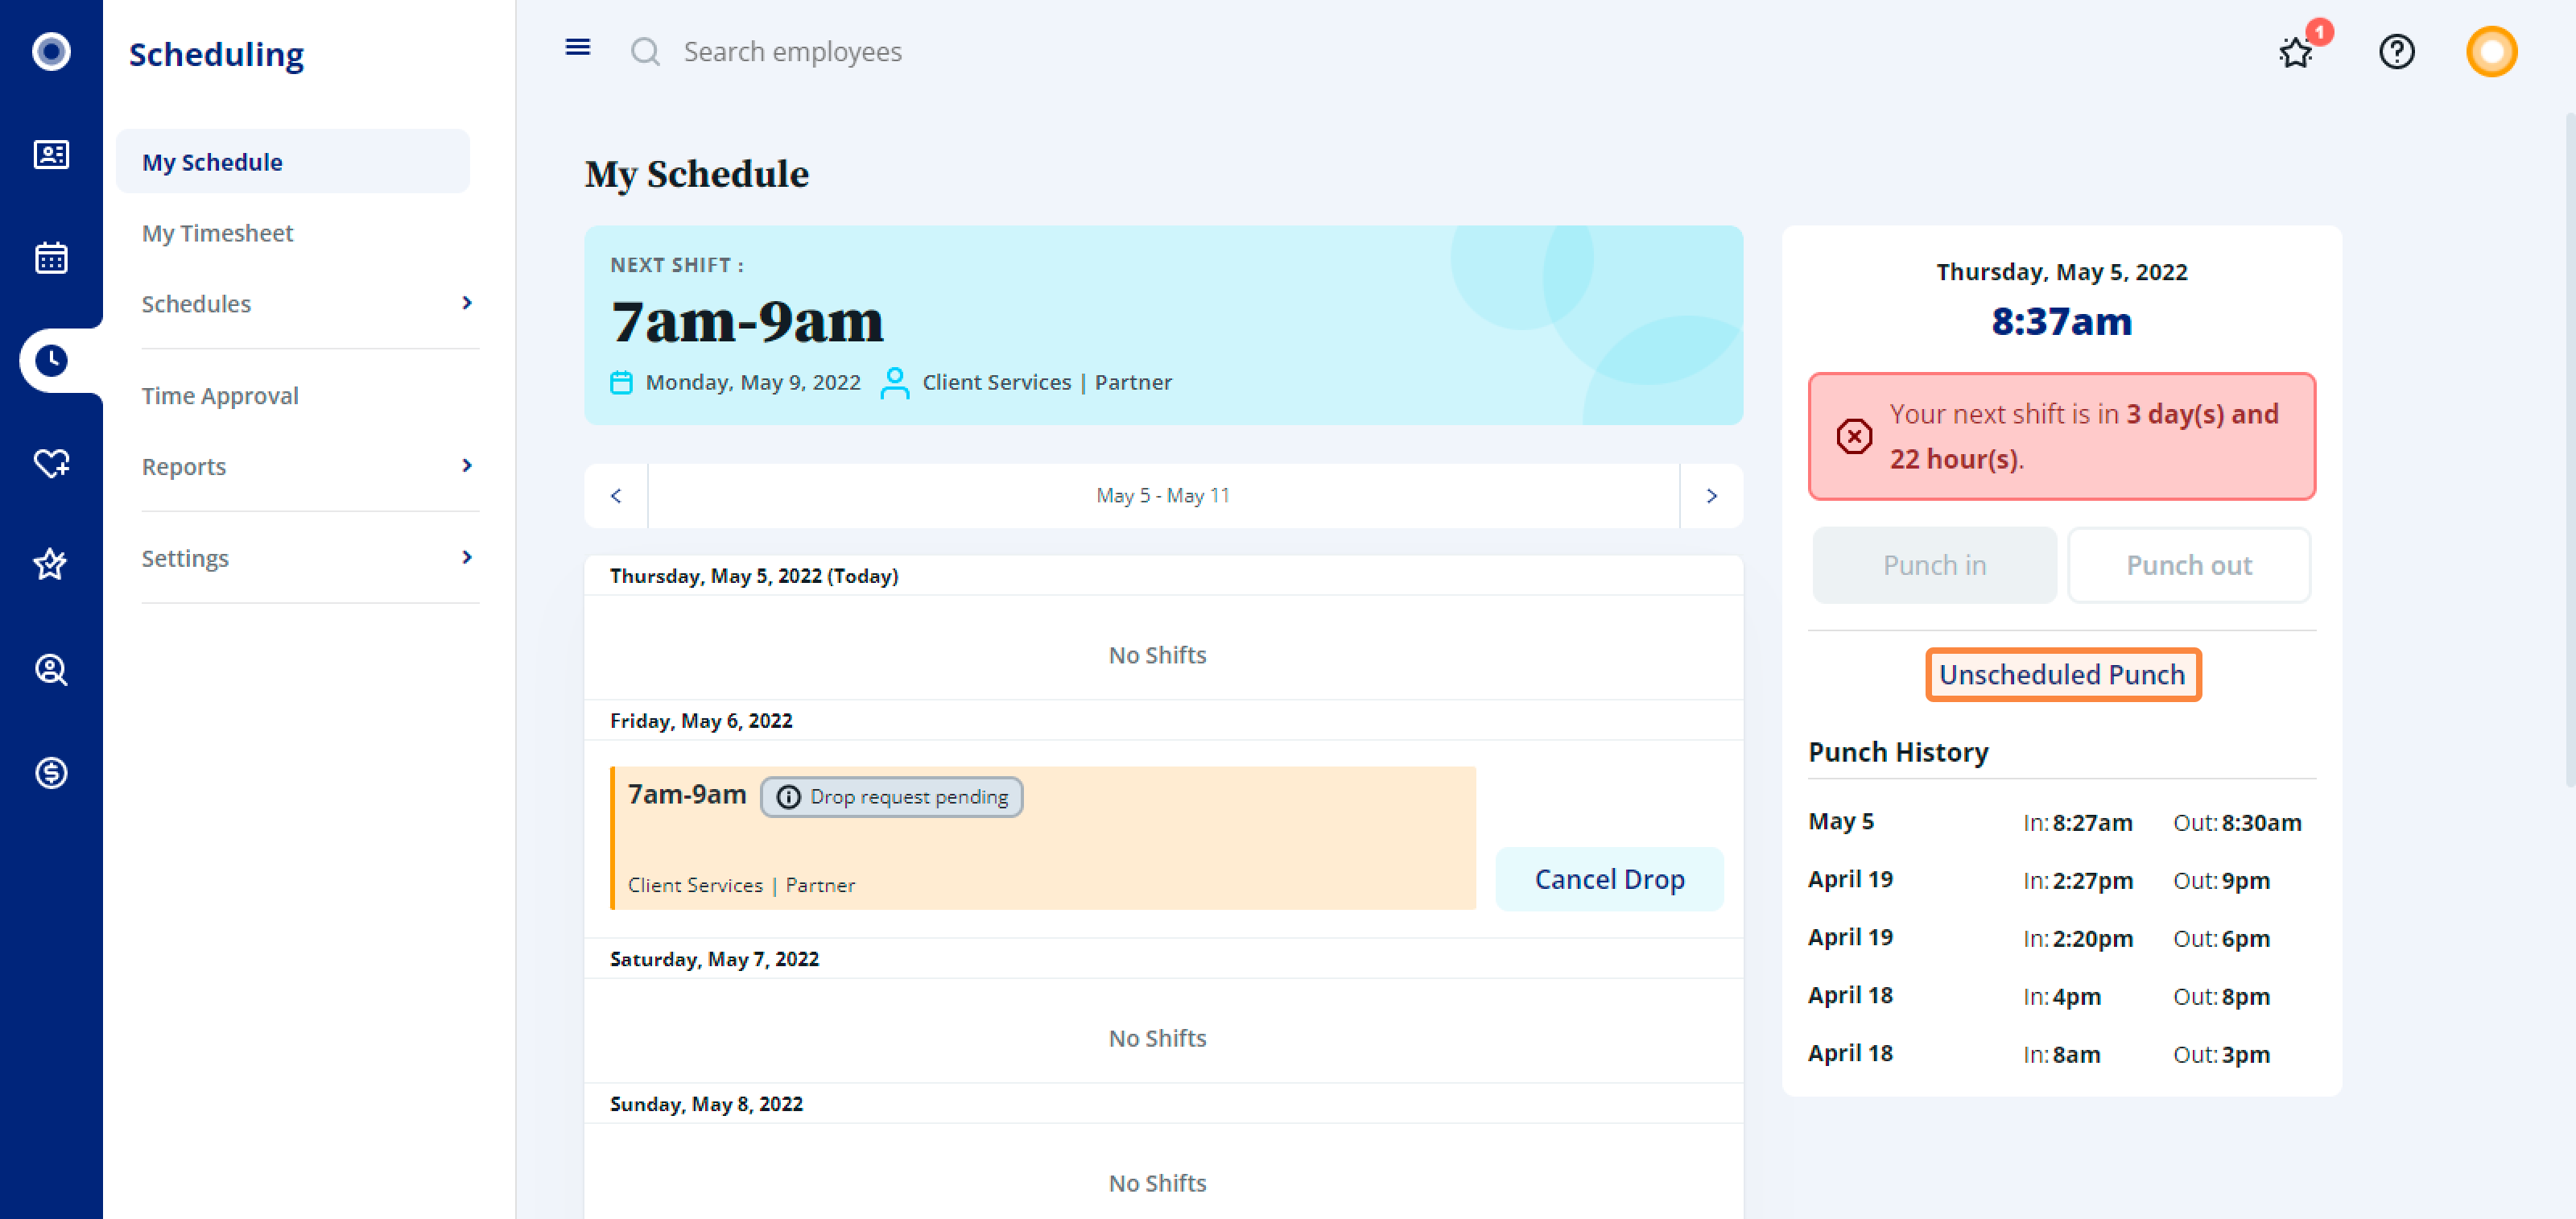
Task: Expand the Schedules submenu chevron
Action: 467,303
